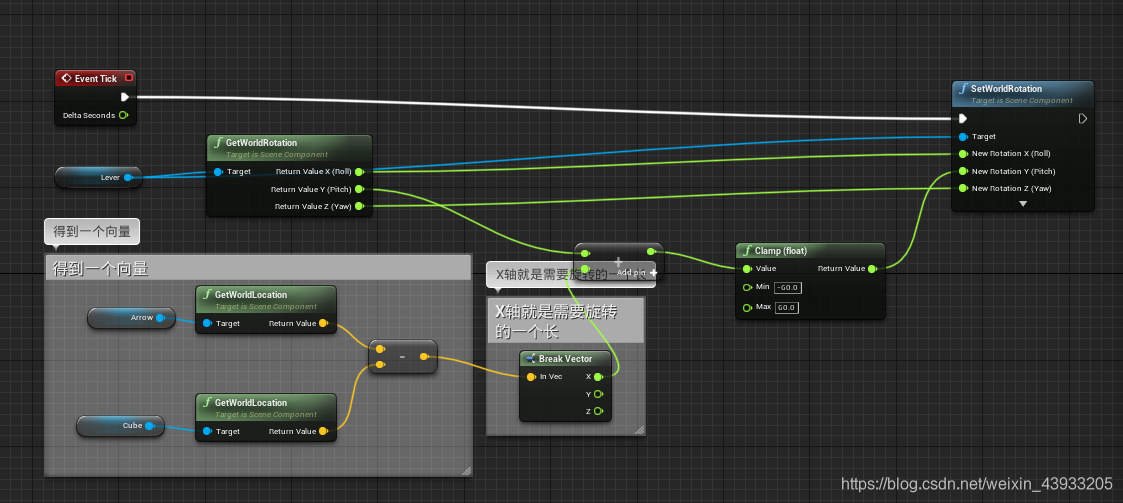Click the Break Vector X output pin
Screen dimensions: 1123x503
[598, 376]
